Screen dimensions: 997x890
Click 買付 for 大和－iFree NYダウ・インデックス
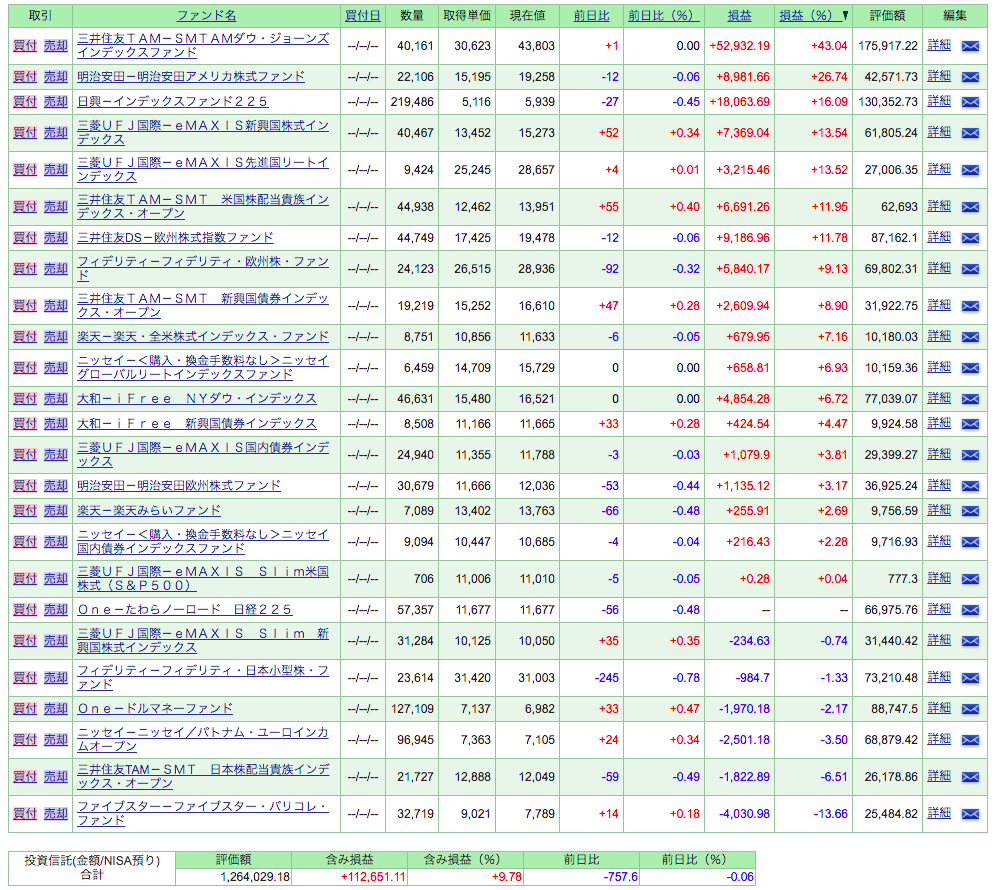coord(25,399)
